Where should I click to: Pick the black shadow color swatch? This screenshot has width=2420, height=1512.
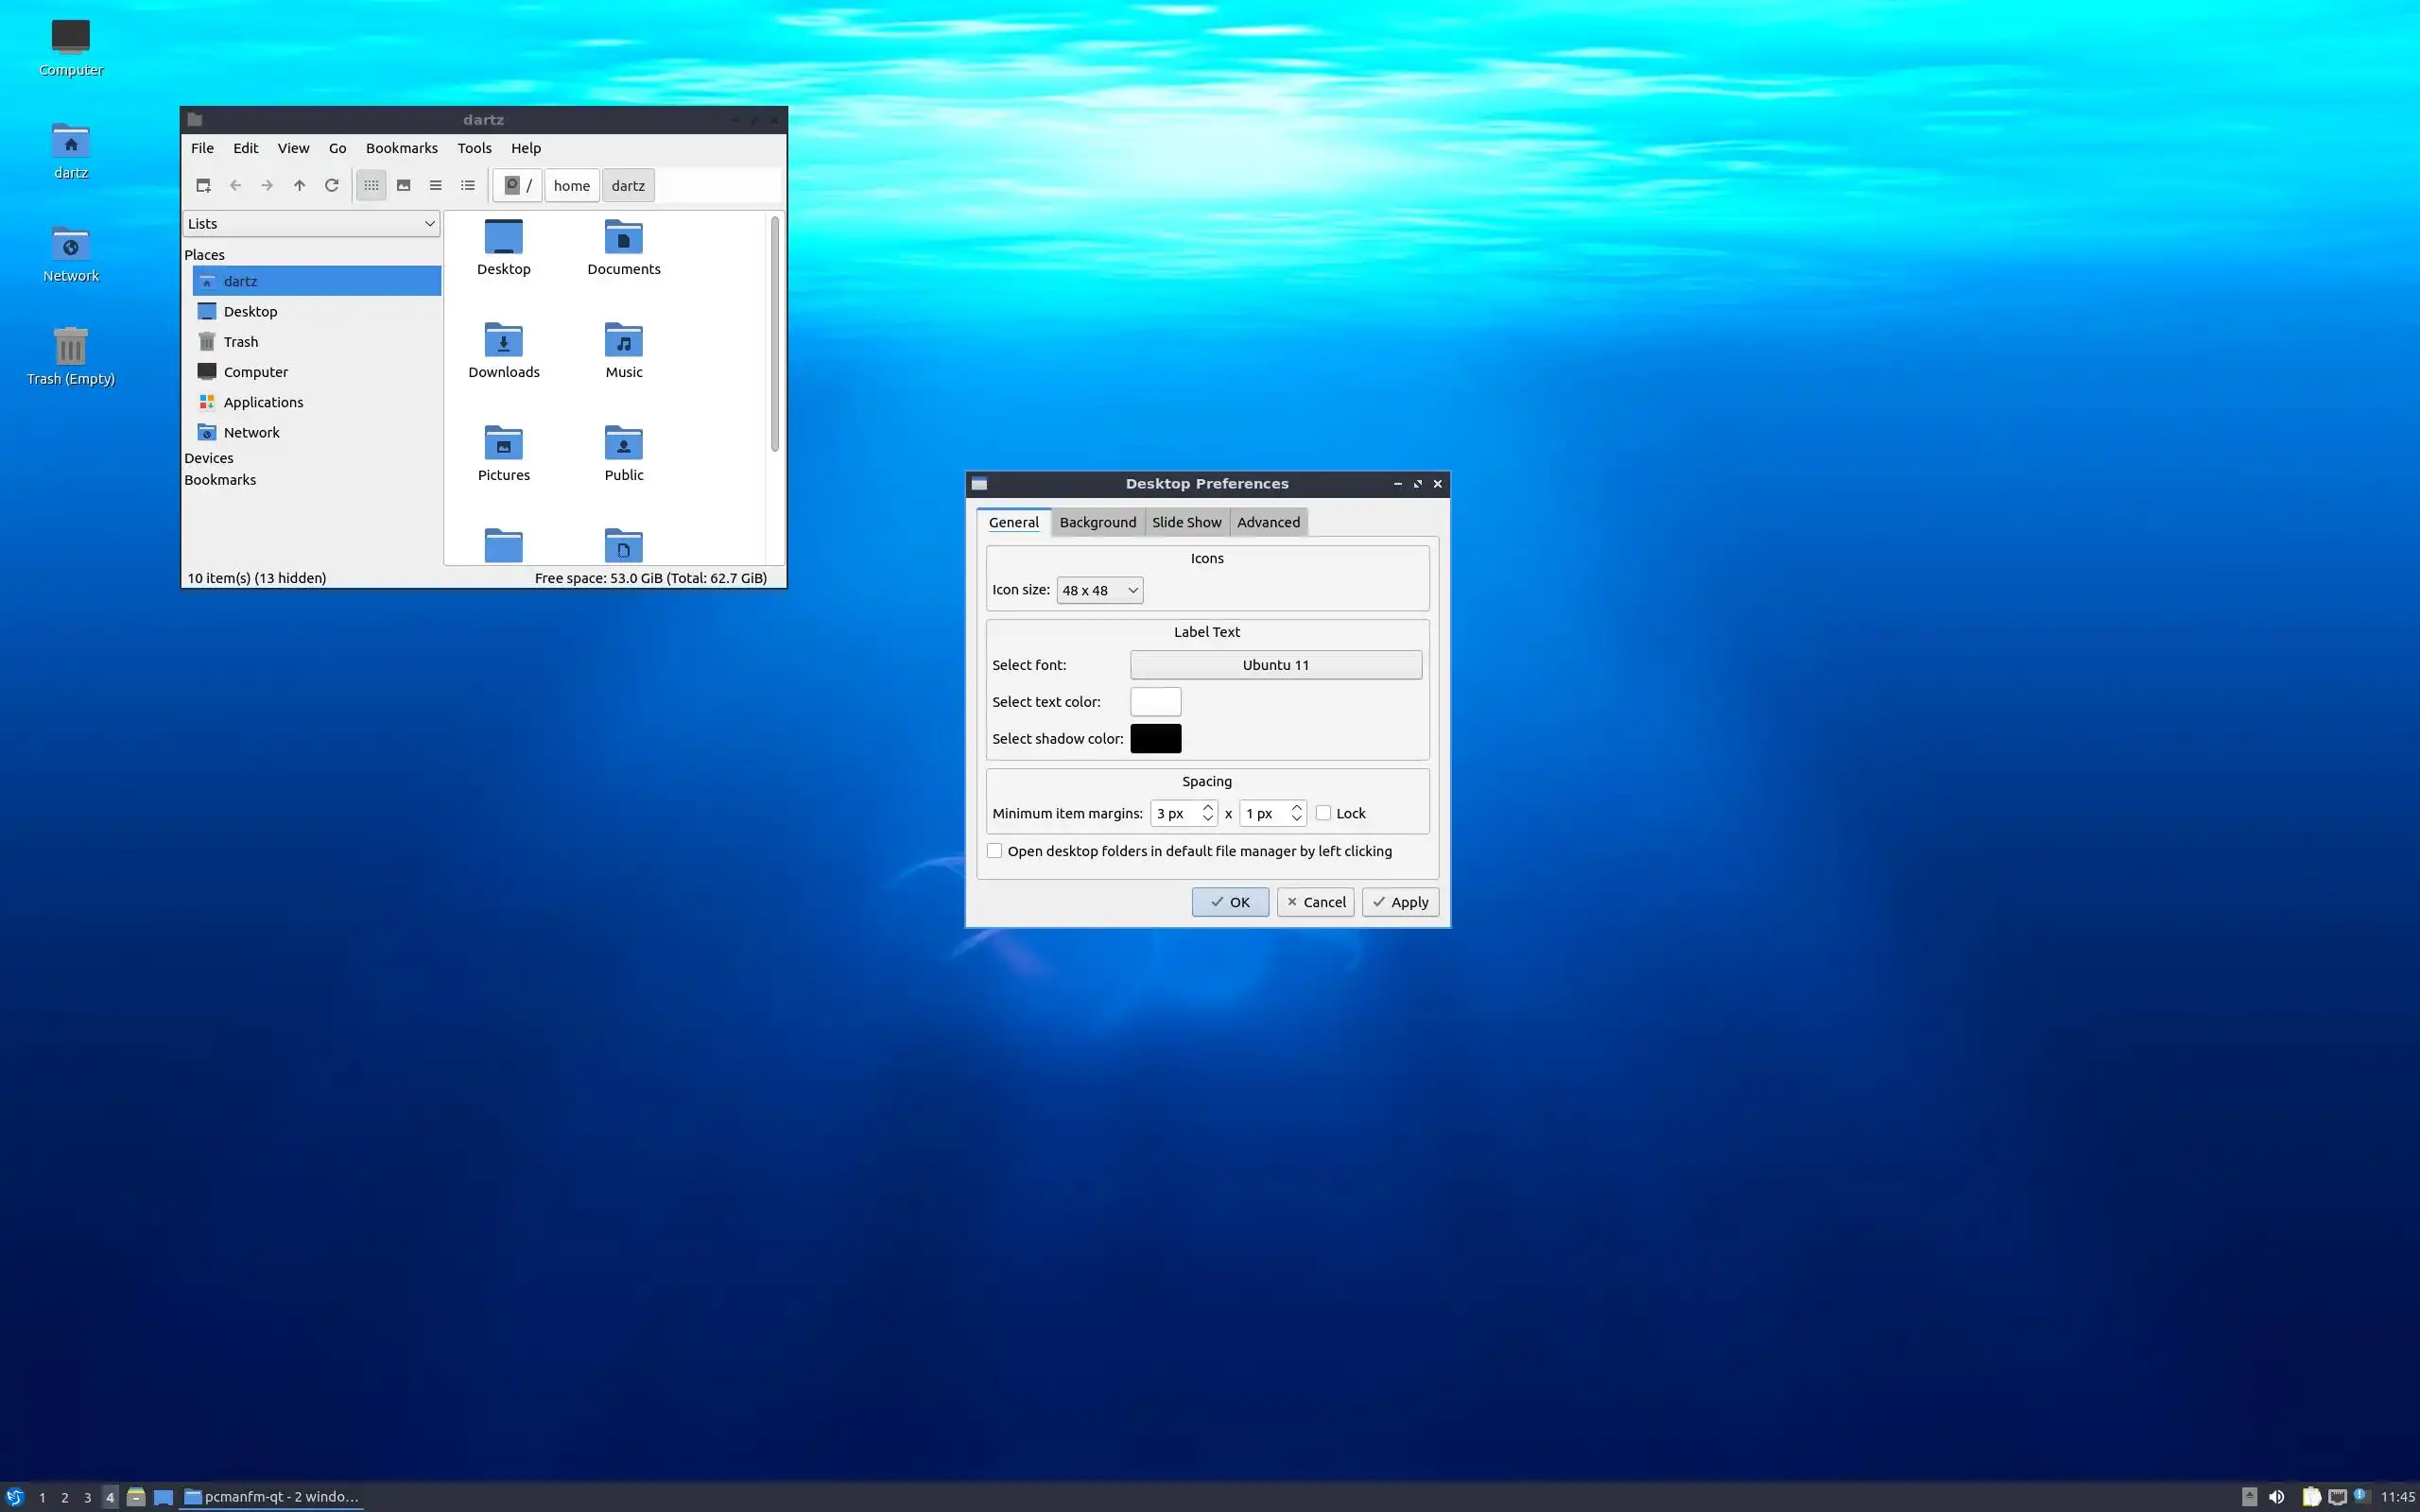pos(1155,739)
